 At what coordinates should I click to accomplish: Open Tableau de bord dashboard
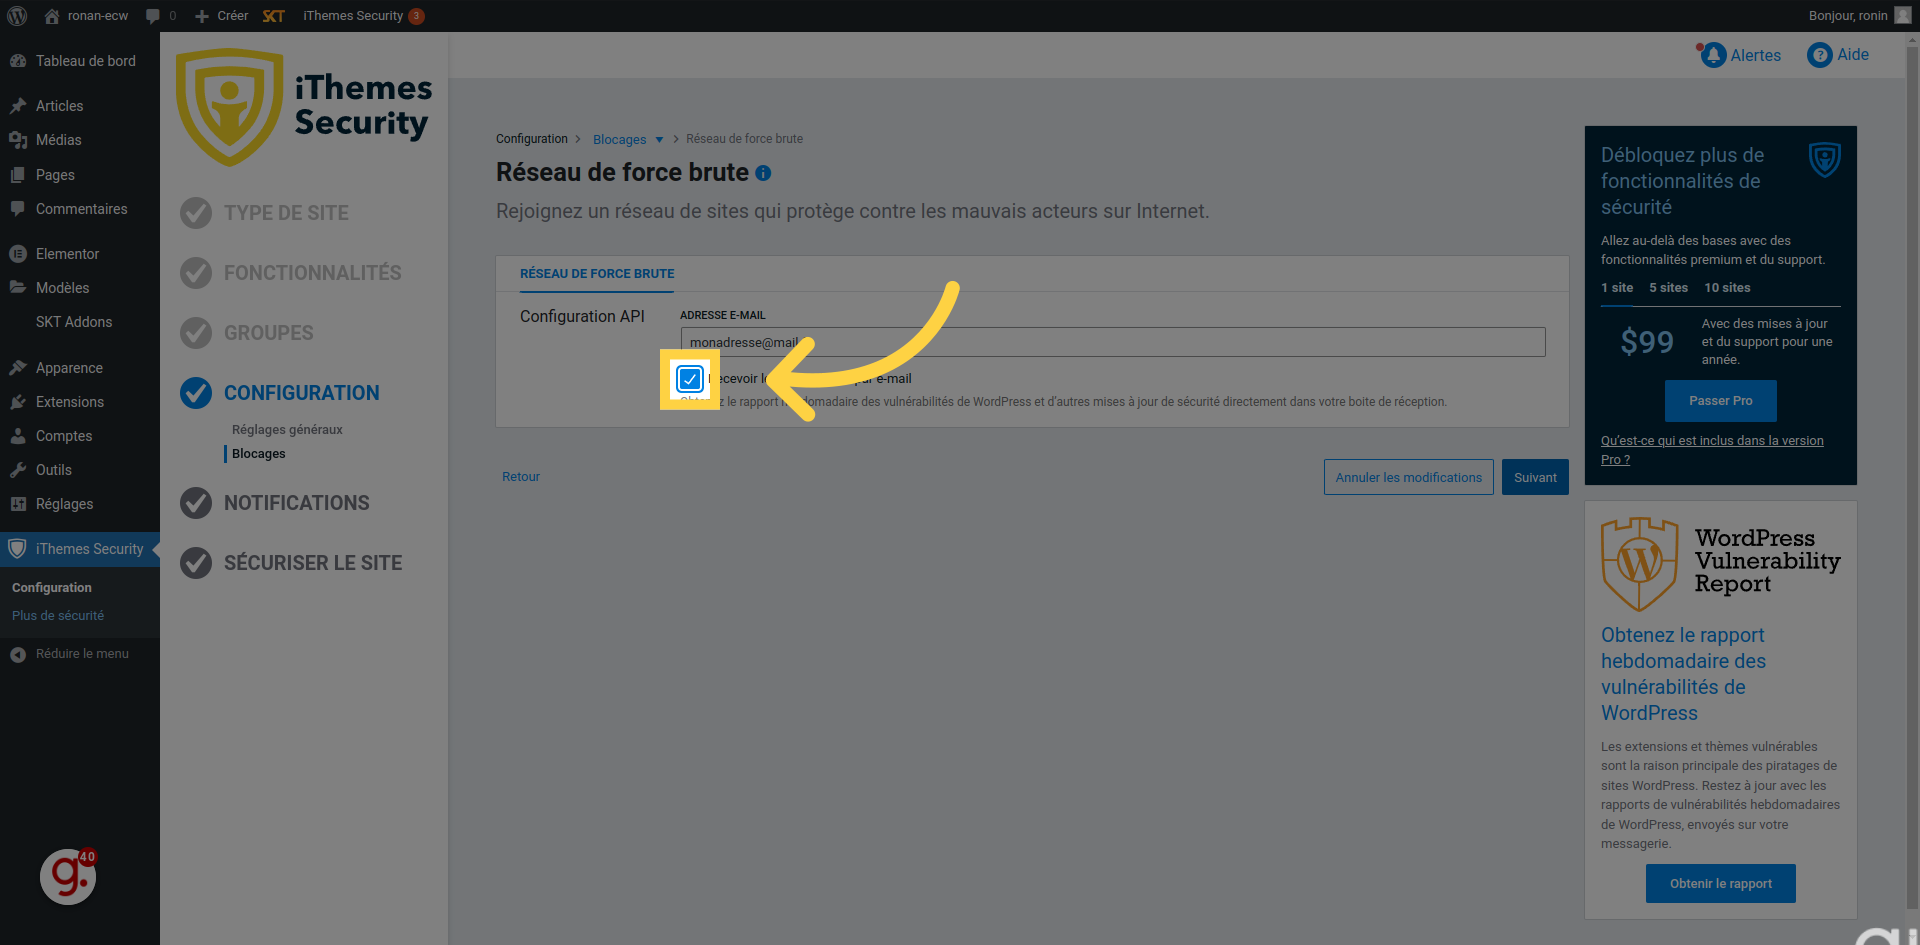pos(80,61)
